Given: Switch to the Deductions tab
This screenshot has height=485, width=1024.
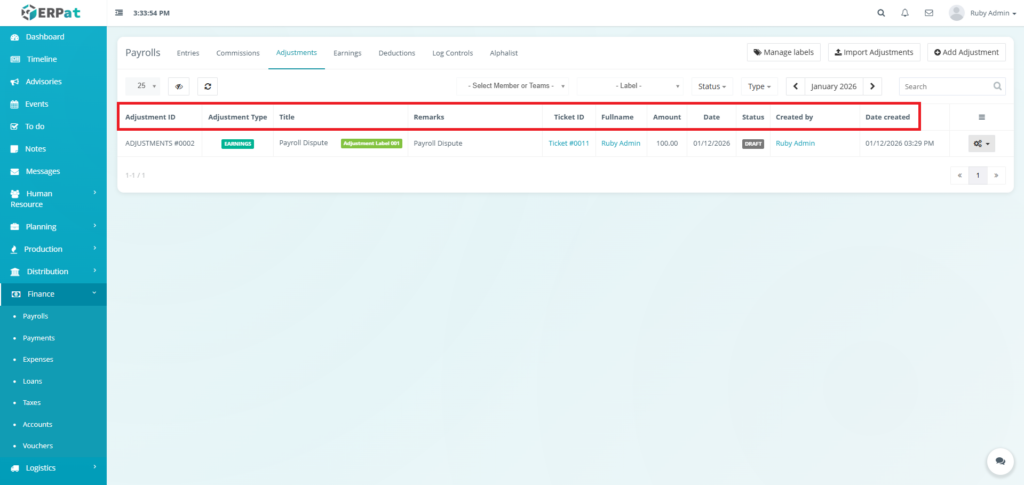Looking at the screenshot, I should tap(396, 53).
